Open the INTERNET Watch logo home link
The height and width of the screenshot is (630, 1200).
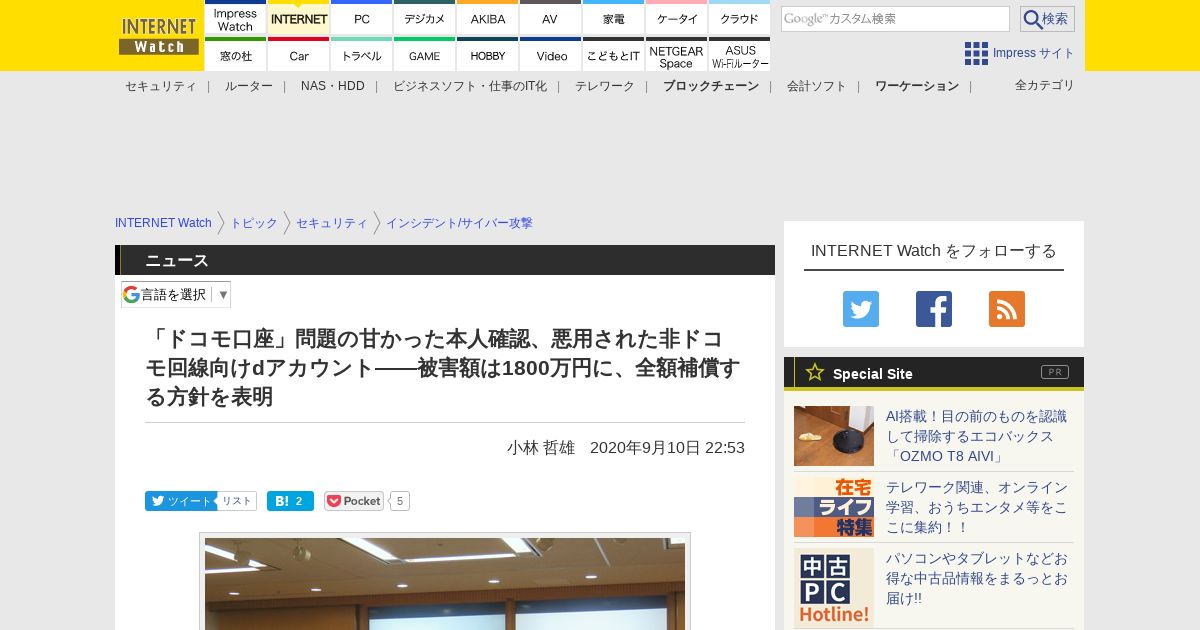coord(159,36)
